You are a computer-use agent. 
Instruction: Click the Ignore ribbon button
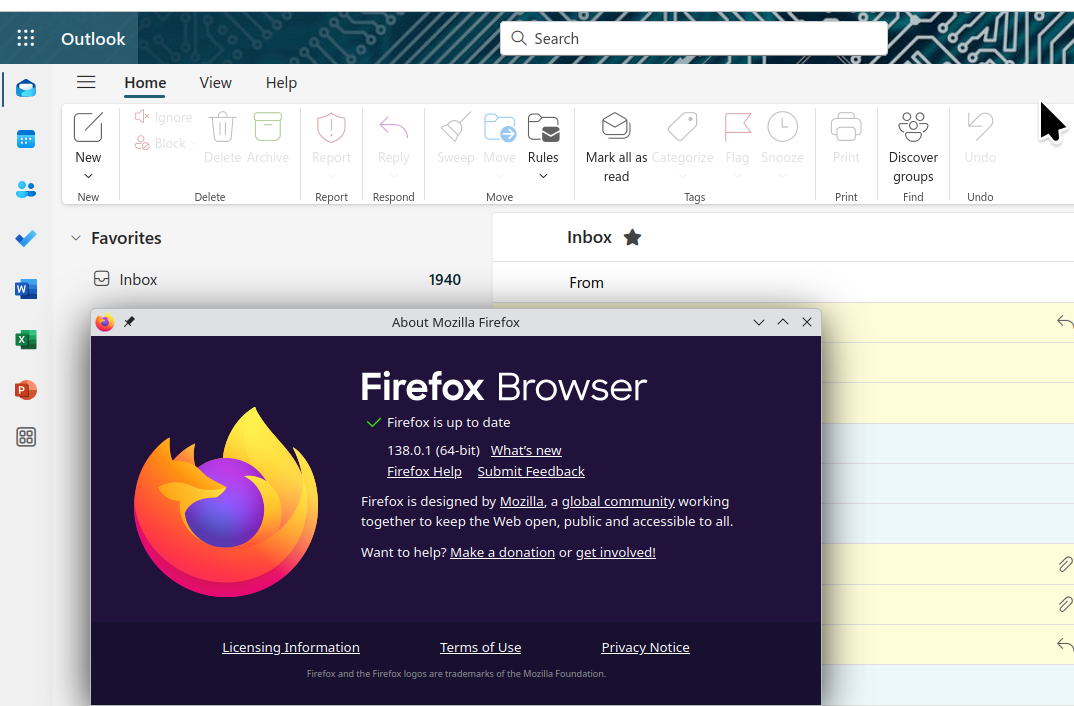pyautogui.click(x=164, y=117)
